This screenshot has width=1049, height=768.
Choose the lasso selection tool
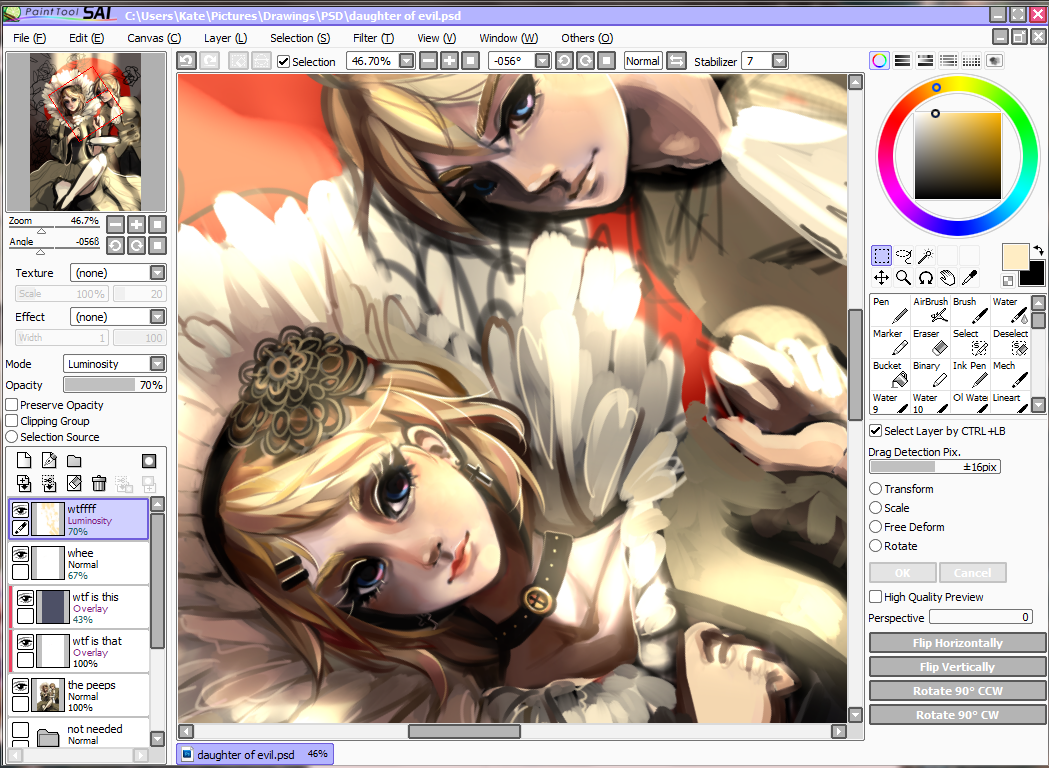point(903,256)
